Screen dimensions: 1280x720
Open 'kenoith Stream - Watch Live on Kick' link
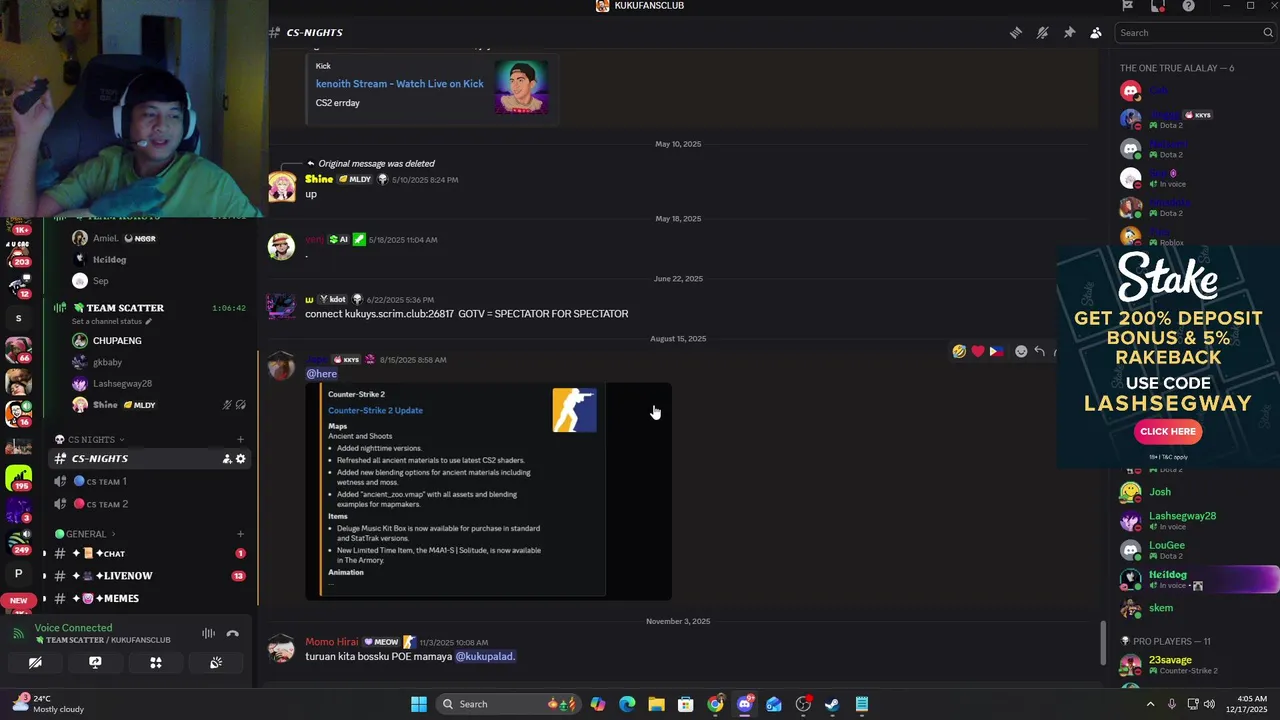399,84
